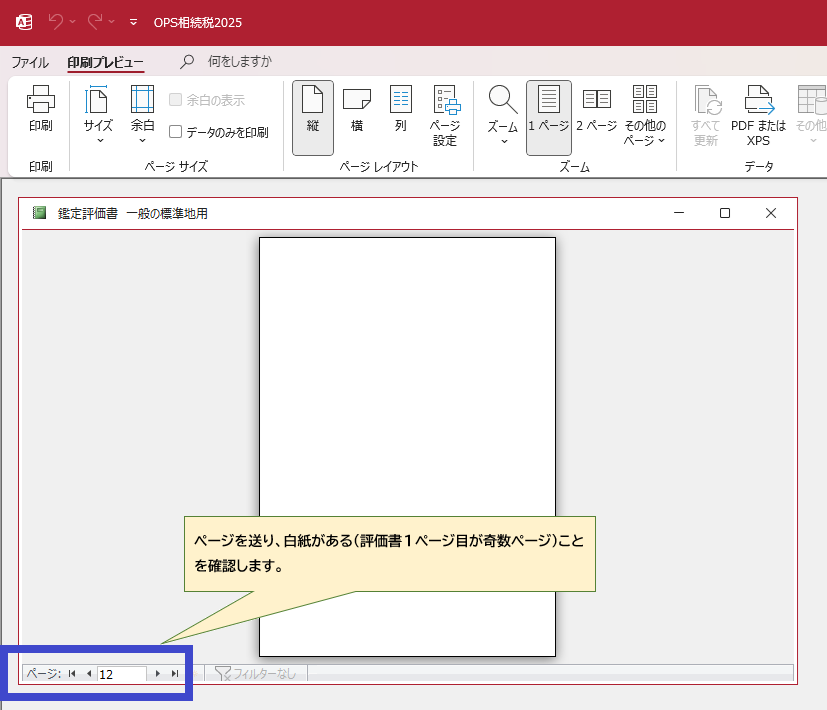The width and height of the screenshot is (827, 710).
Task: Jump to the first page
Action: coord(72,674)
